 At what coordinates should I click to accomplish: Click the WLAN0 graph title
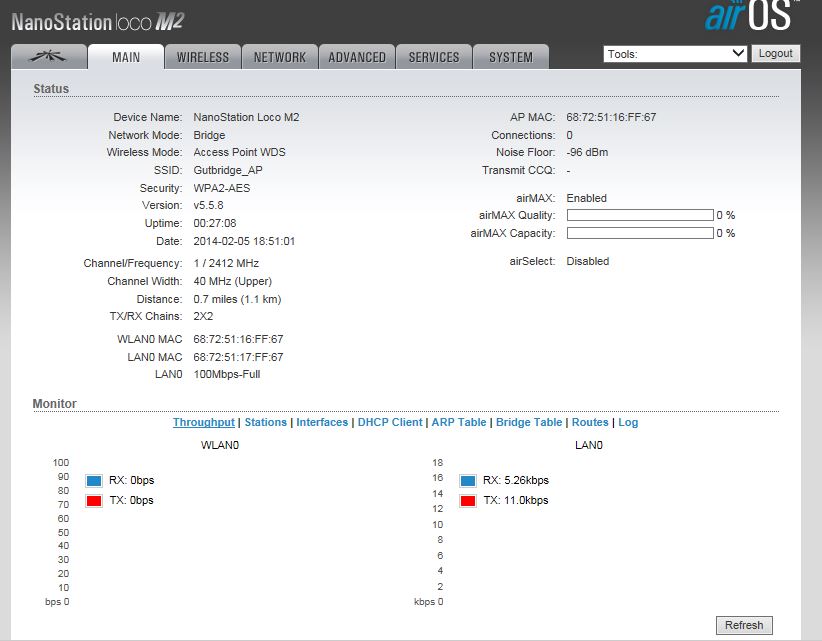pos(220,445)
